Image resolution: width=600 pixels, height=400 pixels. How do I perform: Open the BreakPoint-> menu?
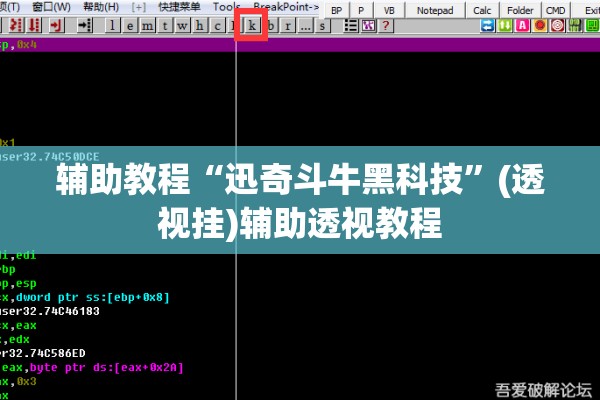pos(286,7)
